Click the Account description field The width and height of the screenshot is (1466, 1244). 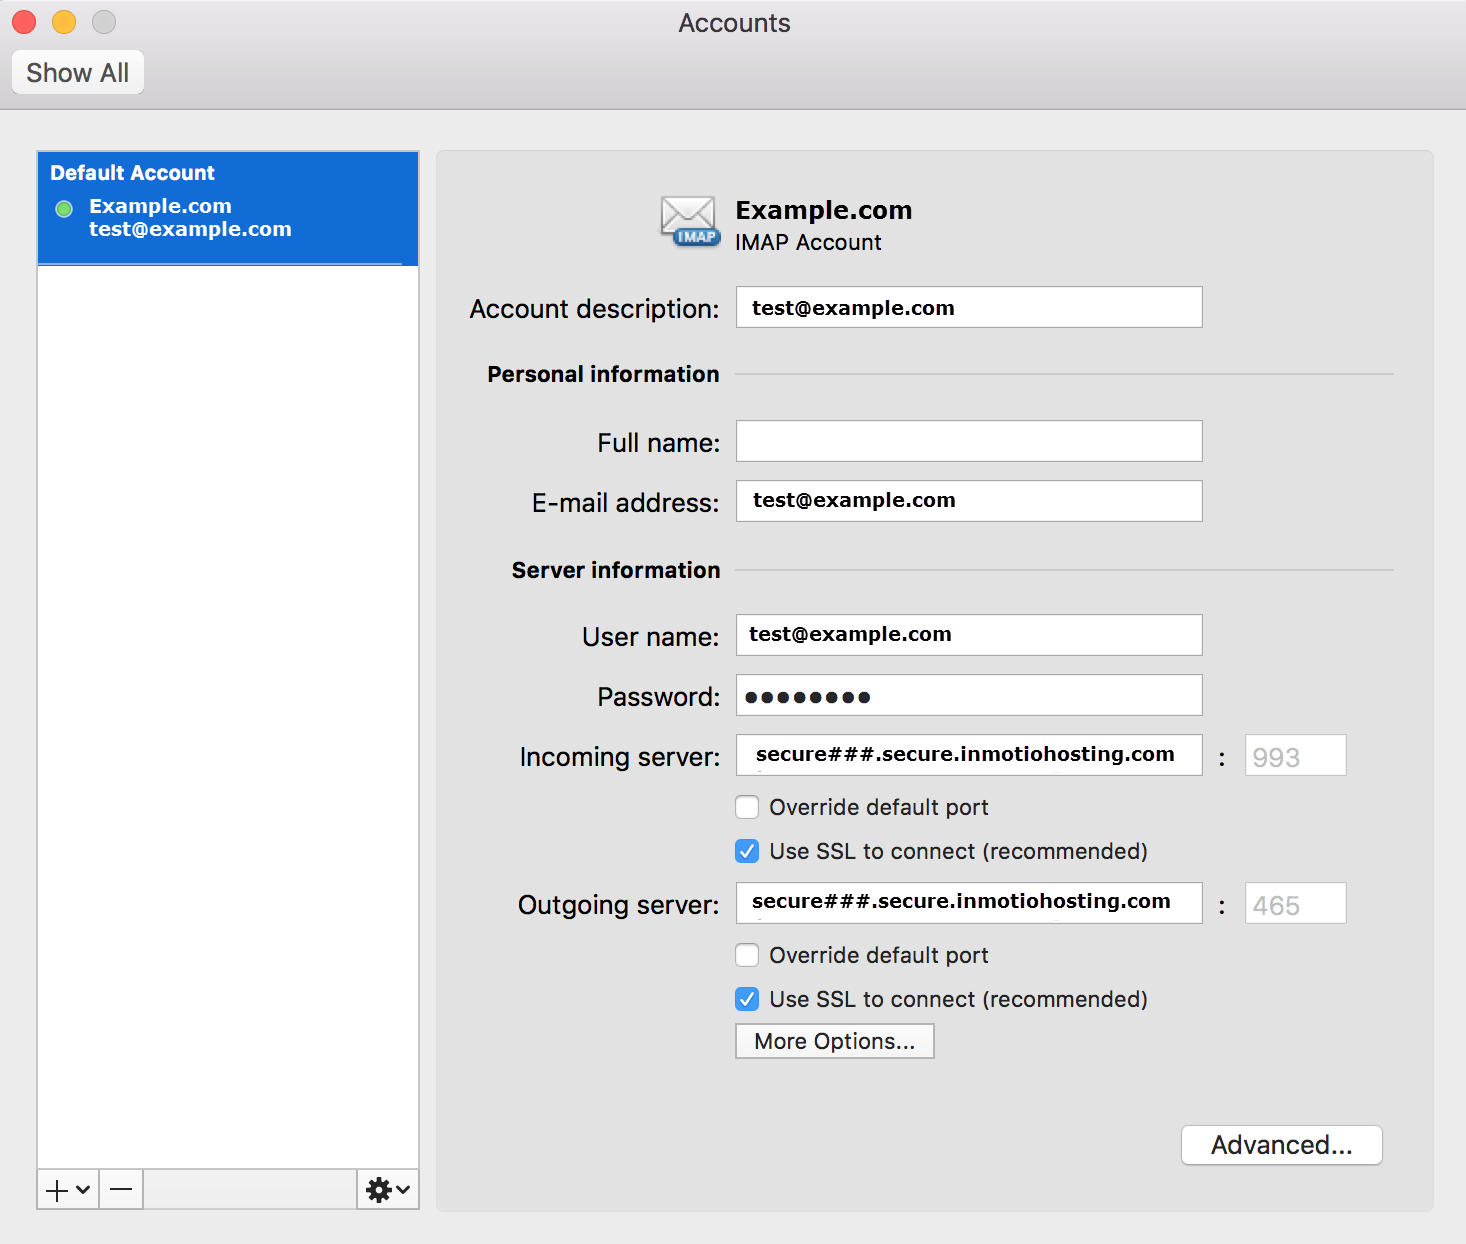[x=968, y=308]
